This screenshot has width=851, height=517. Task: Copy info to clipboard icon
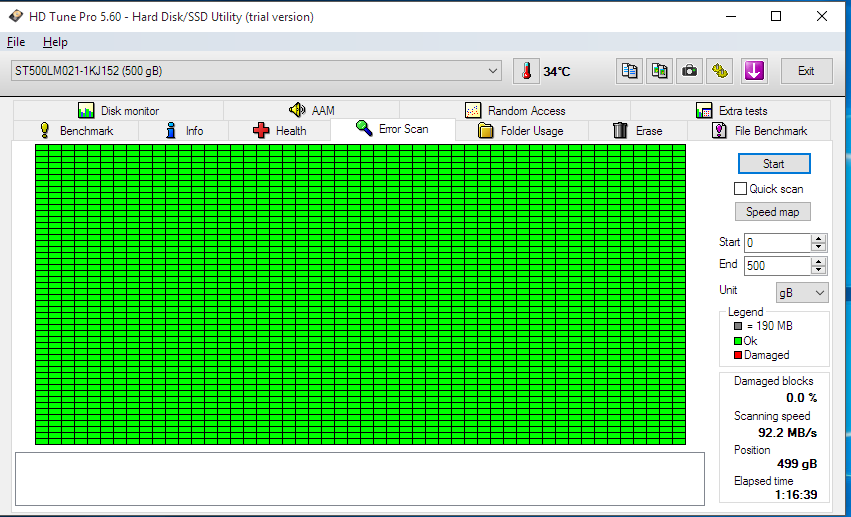(x=629, y=71)
